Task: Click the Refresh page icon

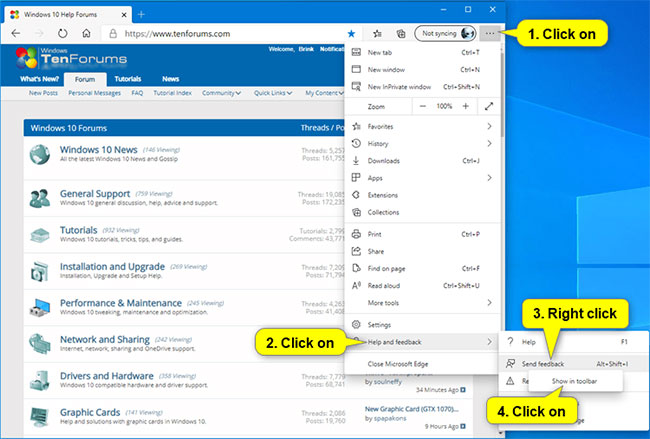Action: tap(63, 33)
